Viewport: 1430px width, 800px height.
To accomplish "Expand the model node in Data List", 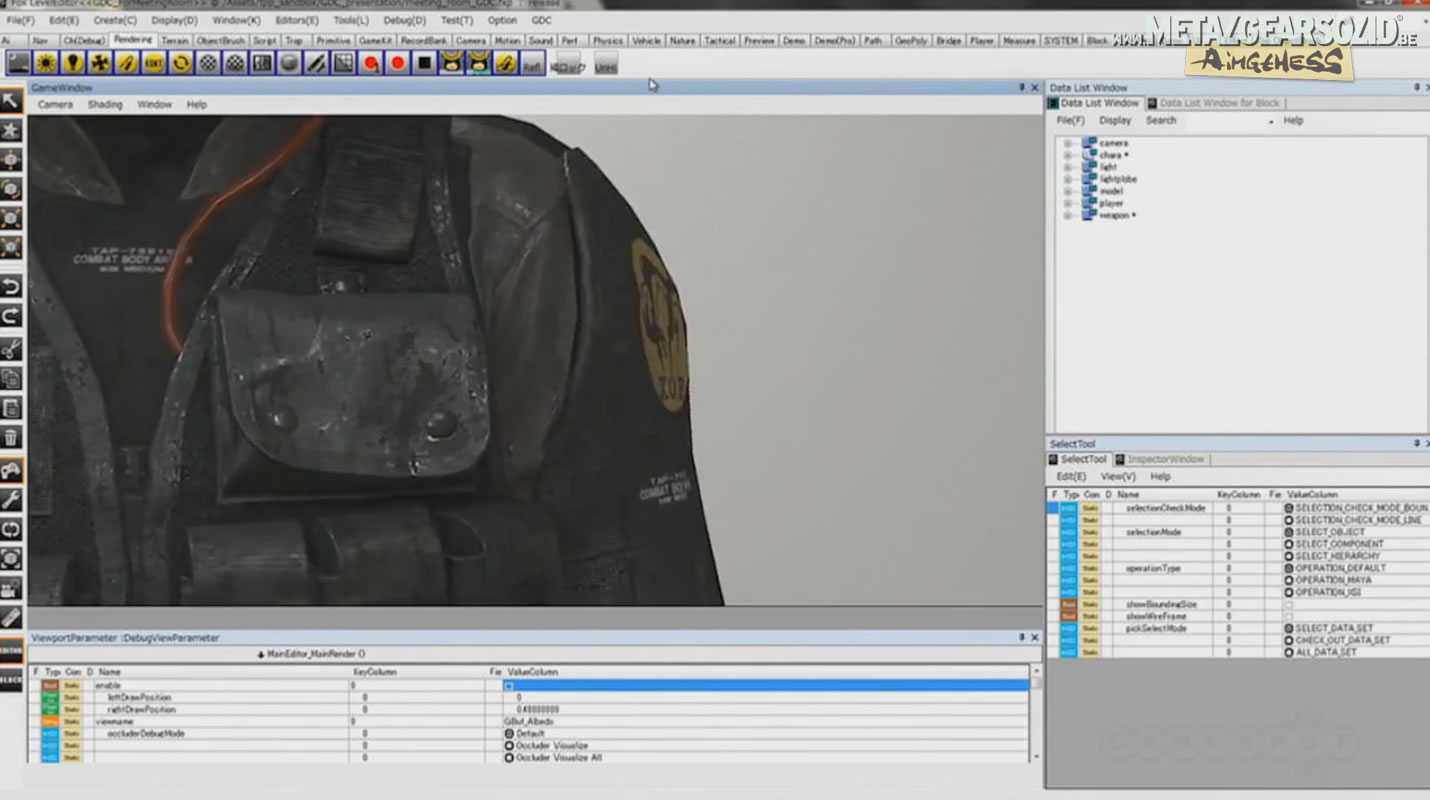I will 1067,191.
